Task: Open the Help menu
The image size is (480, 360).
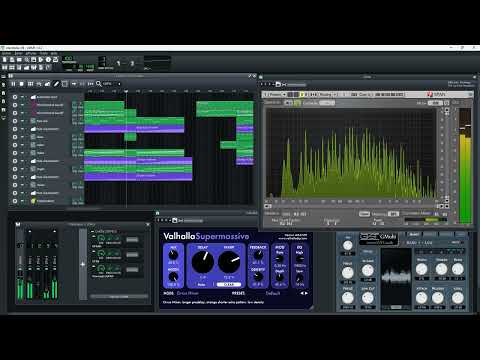Action: tap(54, 53)
